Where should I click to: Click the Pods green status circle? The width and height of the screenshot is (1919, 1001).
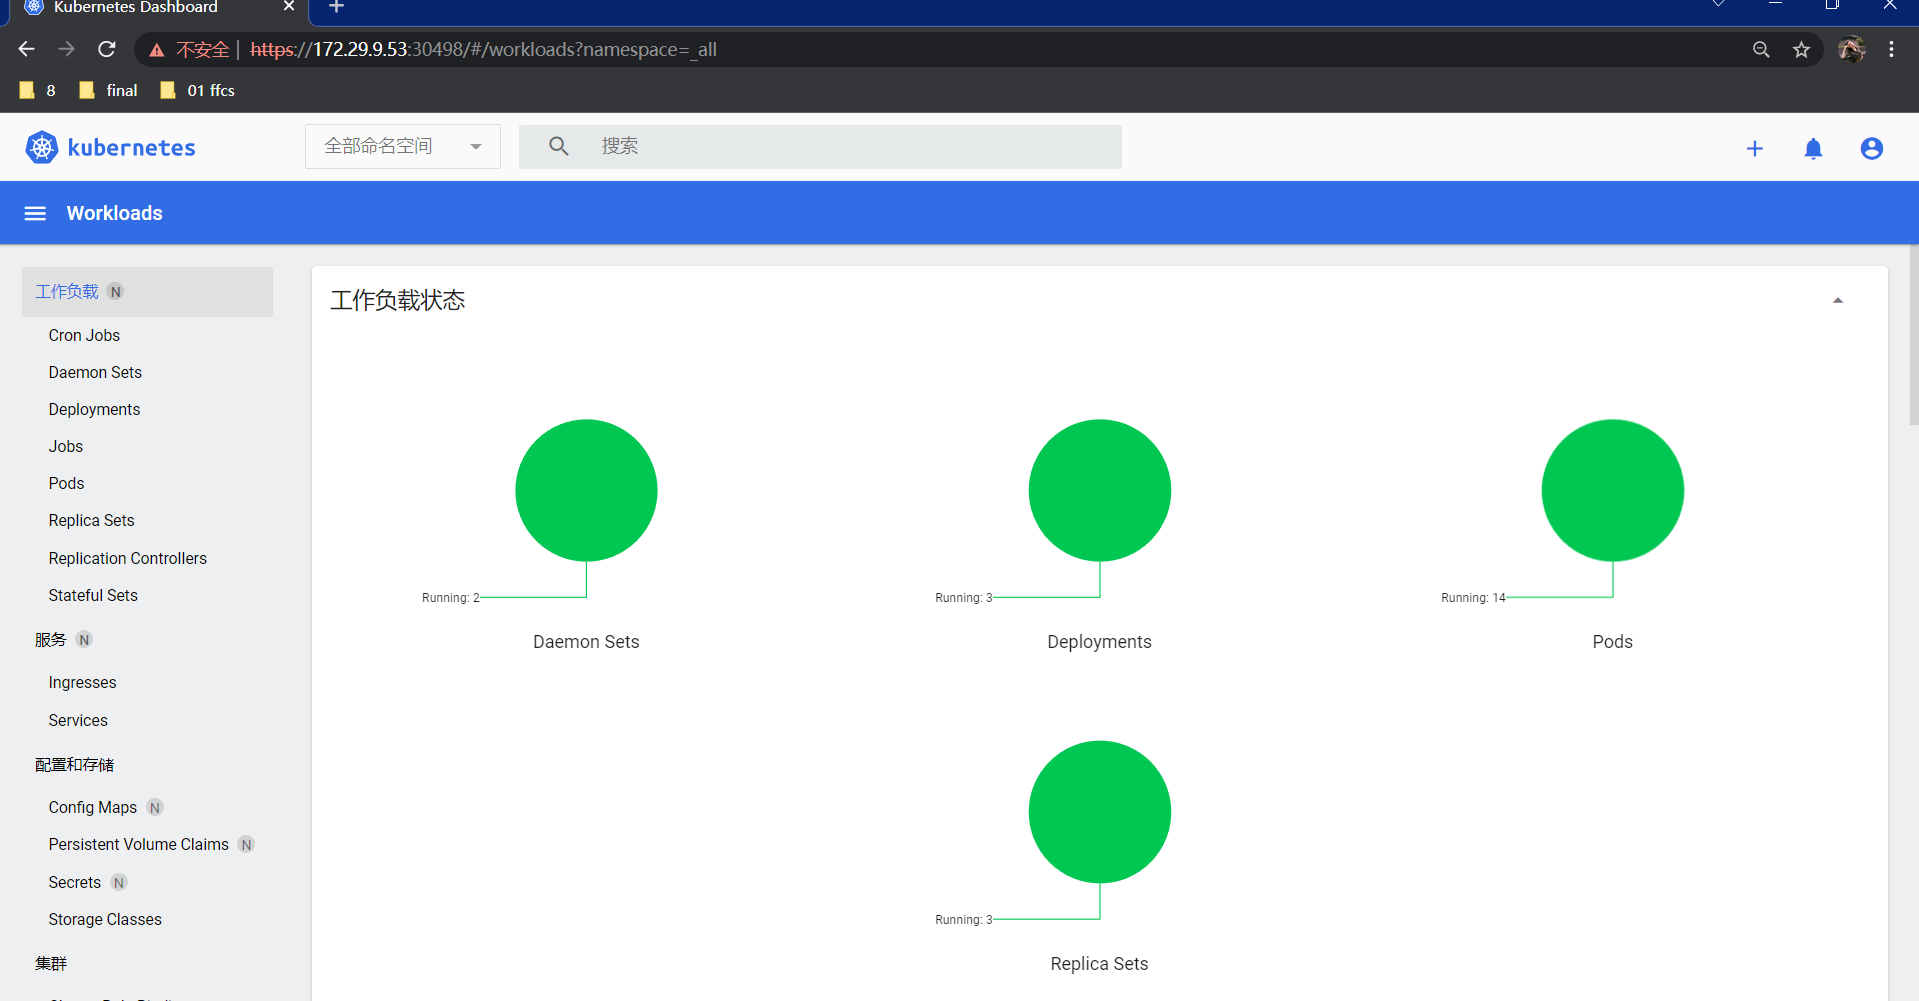tap(1613, 490)
